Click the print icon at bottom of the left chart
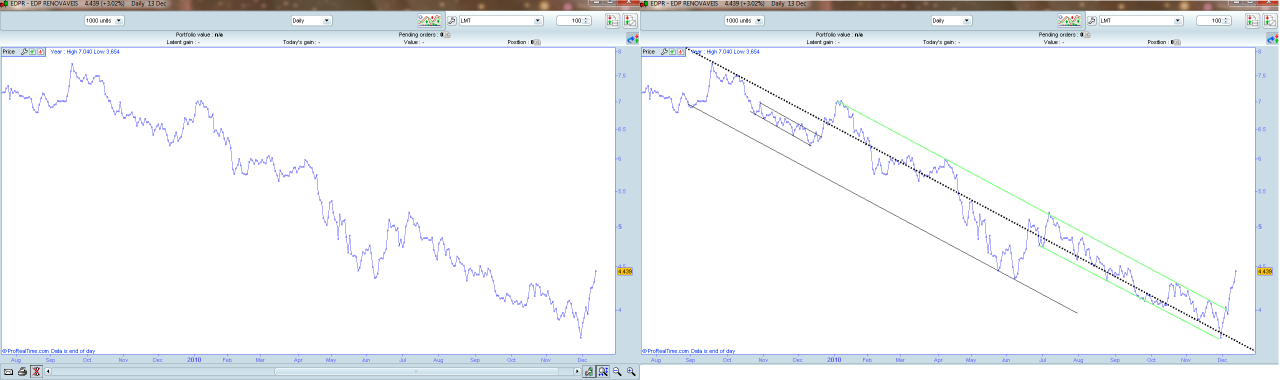1280x380 pixels. point(22,371)
